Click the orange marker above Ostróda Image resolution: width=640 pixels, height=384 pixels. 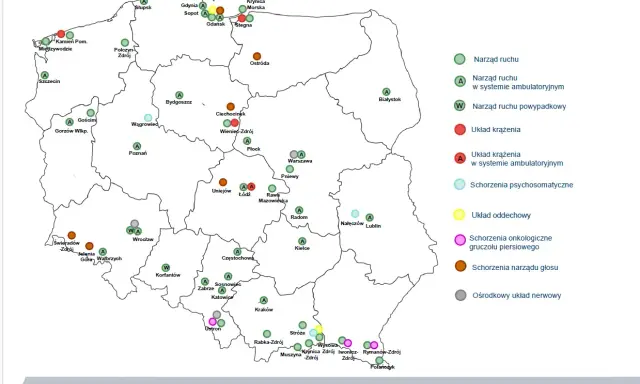tap(257, 56)
